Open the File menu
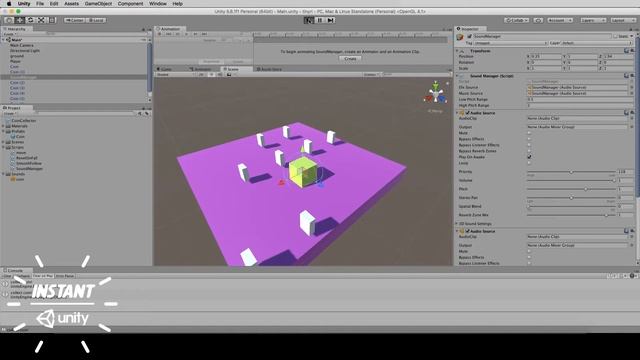Image resolution: width=640 pixels, height=360 pixels. click(x=40, y=4)
